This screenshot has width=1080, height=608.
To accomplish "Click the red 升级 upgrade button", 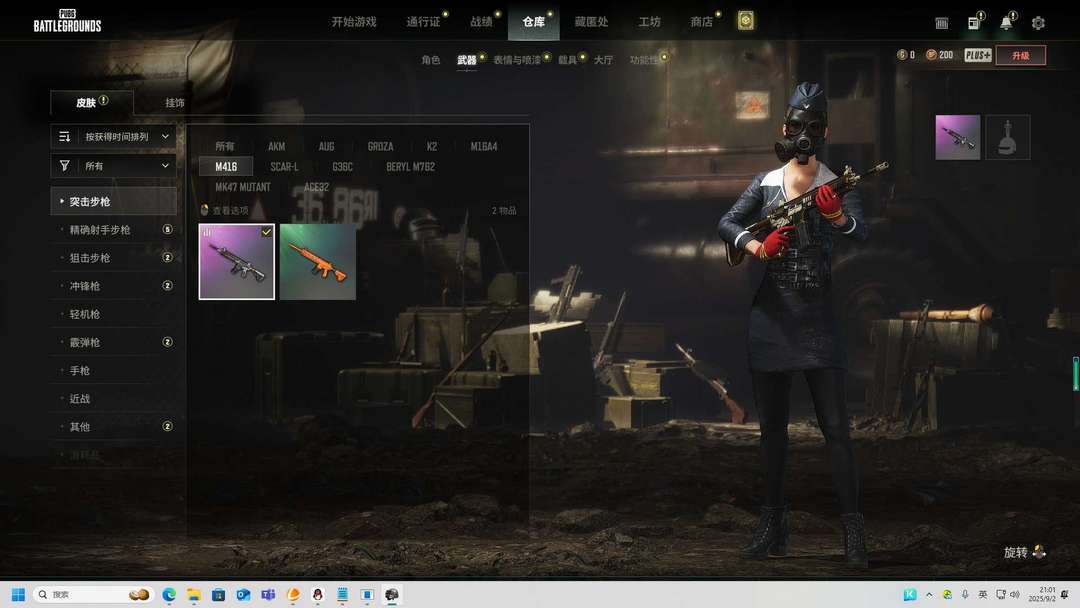I will click(x=1021, y=55).
